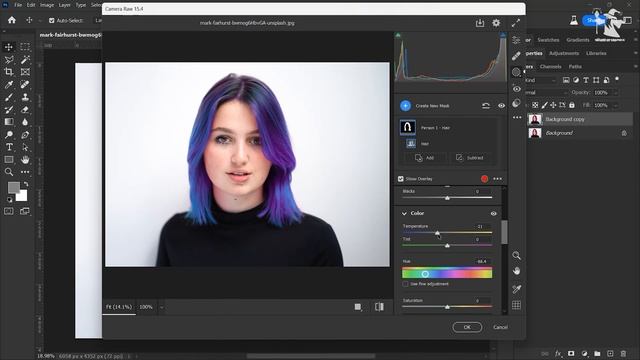Open Camera Raw Red Eye tool
Viewport: 640px width, 360px height.
[516, 89]
